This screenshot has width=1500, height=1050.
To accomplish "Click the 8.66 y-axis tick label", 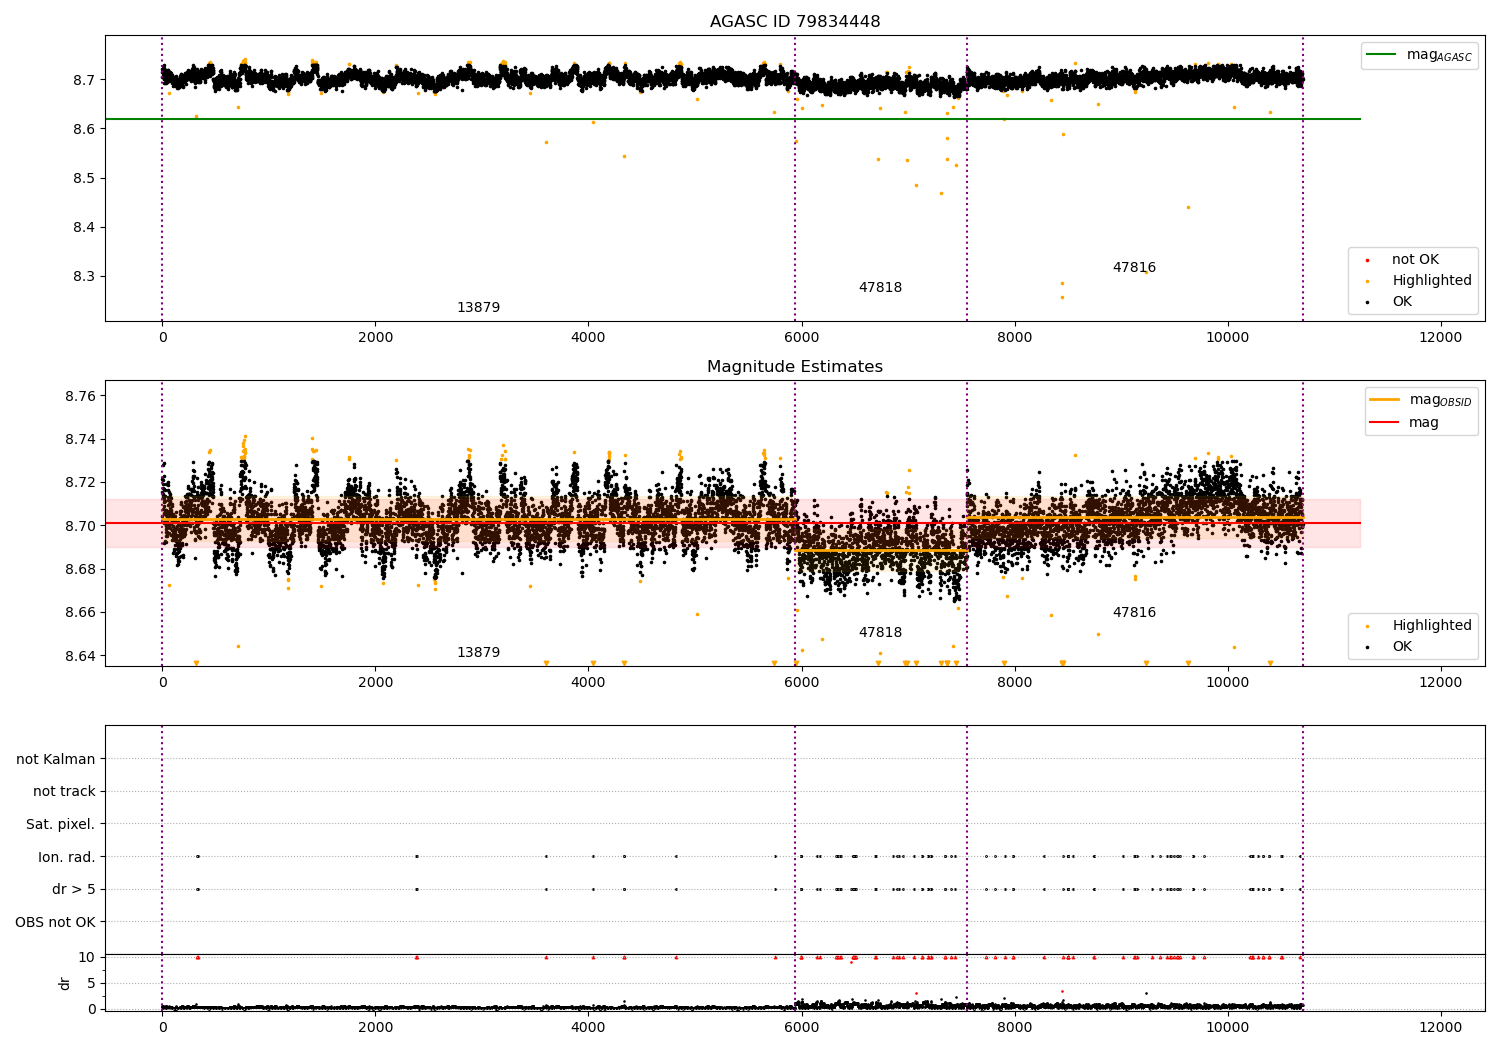I will 81,612.
